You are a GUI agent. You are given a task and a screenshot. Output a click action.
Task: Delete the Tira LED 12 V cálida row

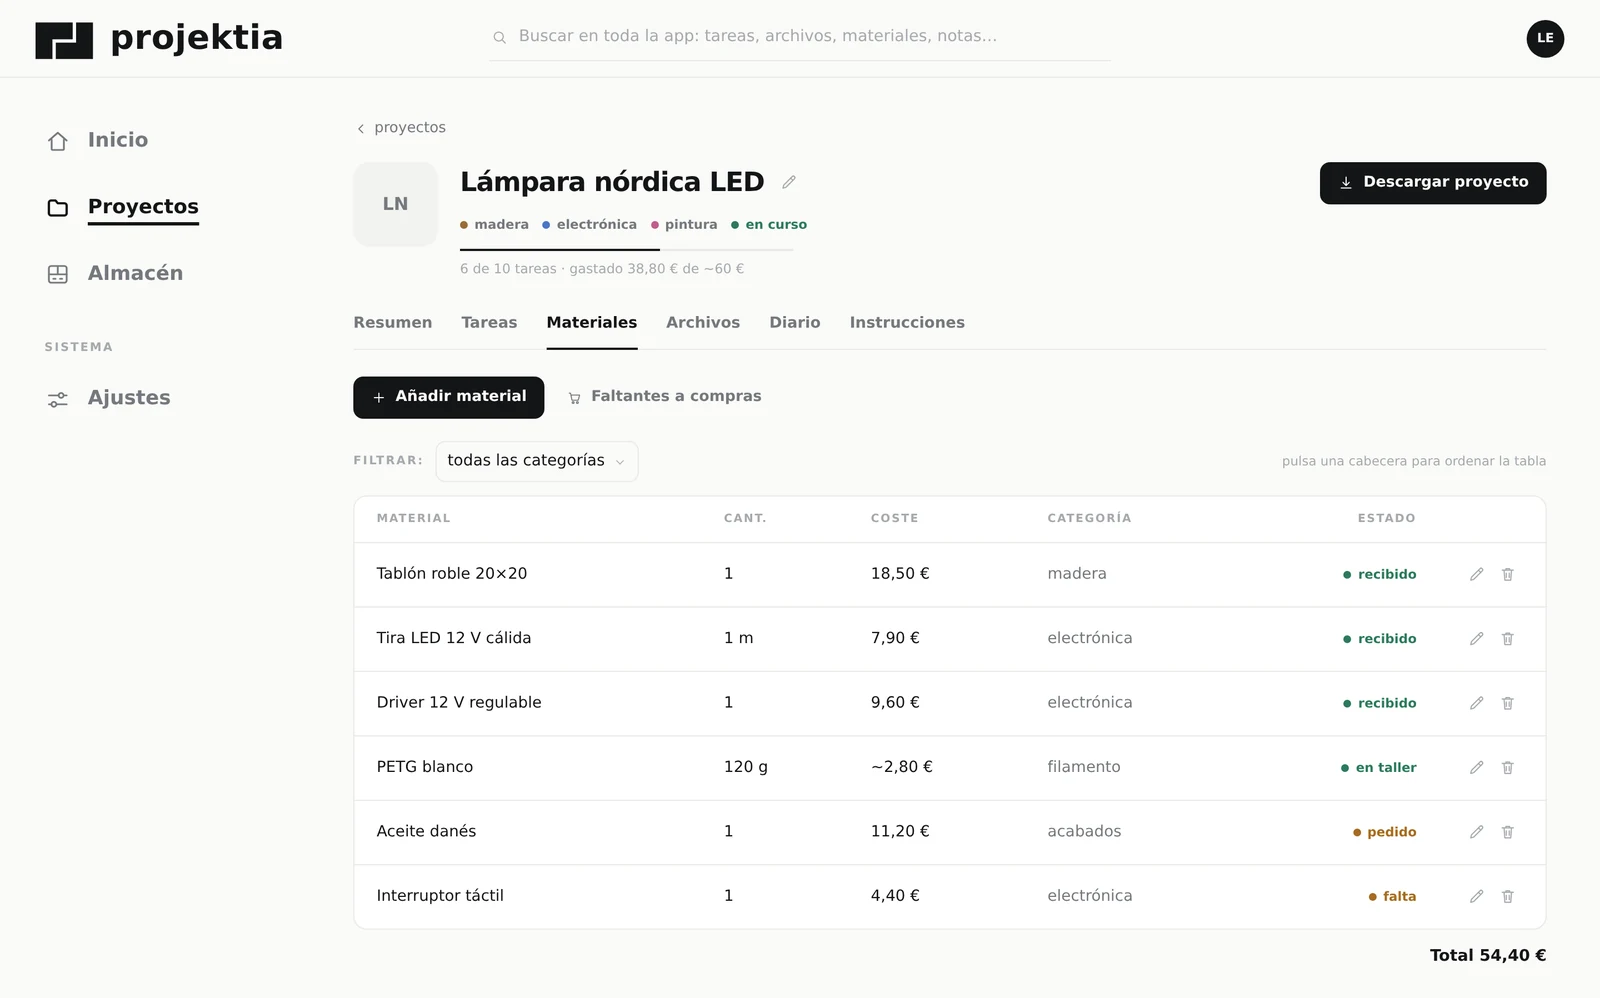coord(1507,638)
